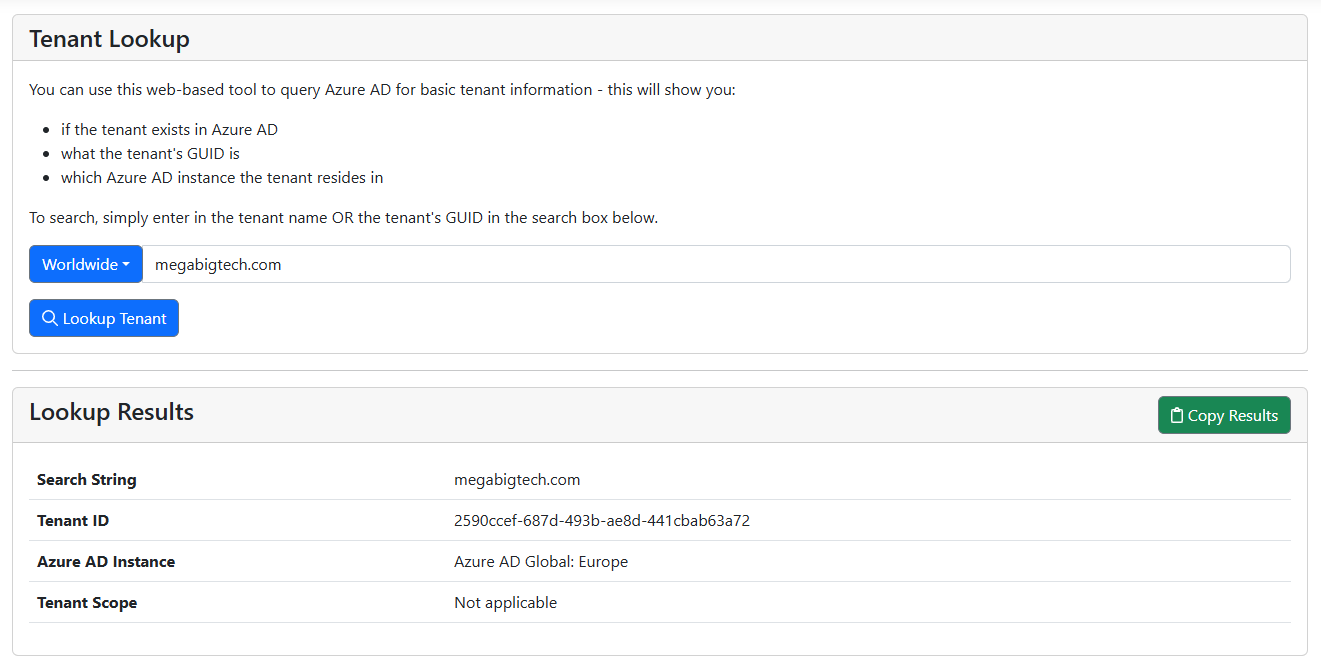Click the Tenant Scope row label
1321x663 pixels.
[87, 602]
